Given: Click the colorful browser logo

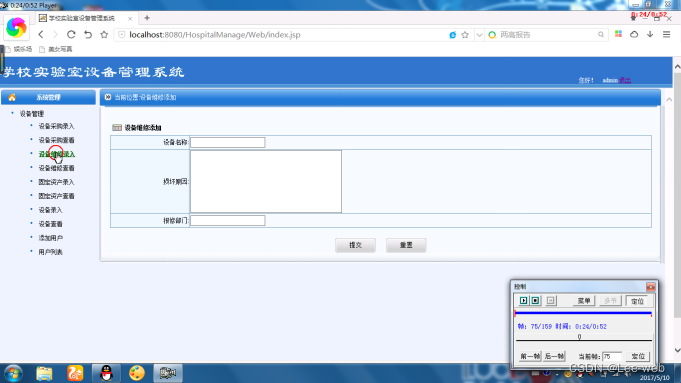Looking at the screenshot, I should point(16,27).
